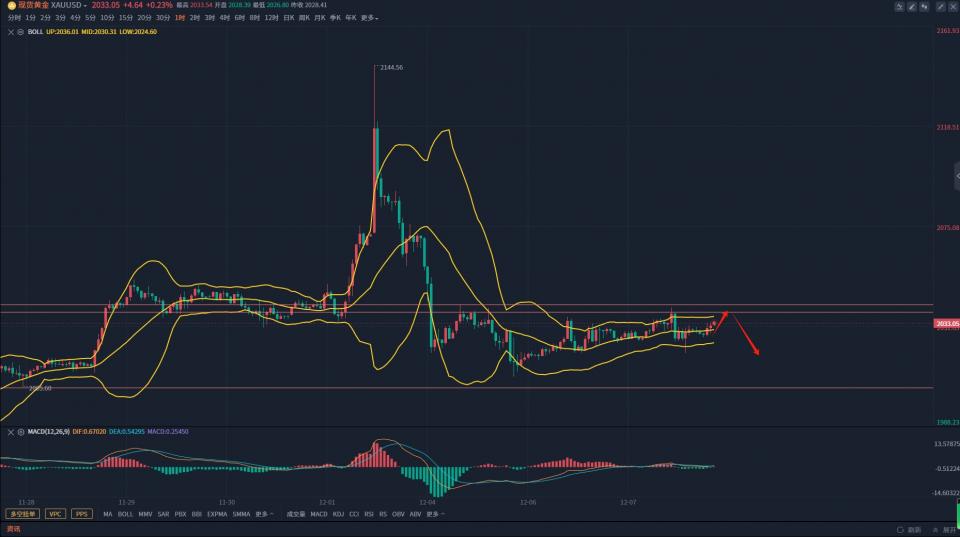Enable the BBI indicator

197,514
